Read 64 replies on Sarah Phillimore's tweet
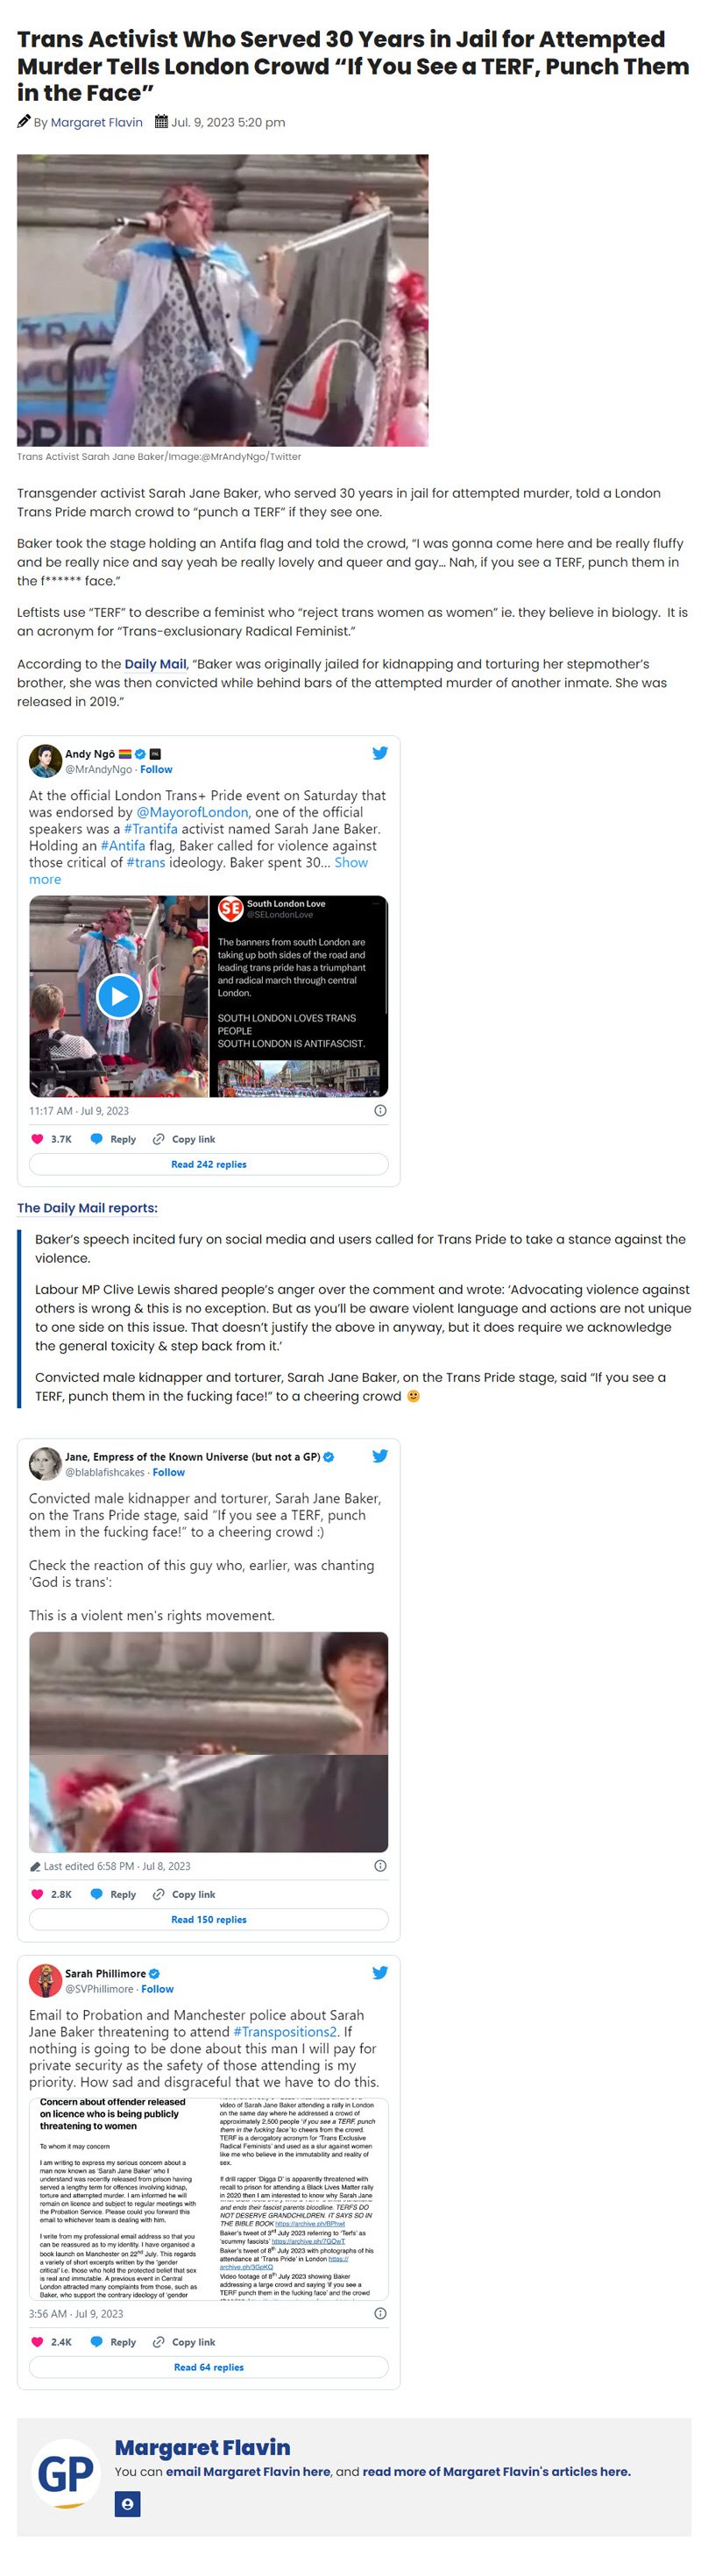Image resolution: width=701 pixels, height=2576 pixels. click(209, 2367)
